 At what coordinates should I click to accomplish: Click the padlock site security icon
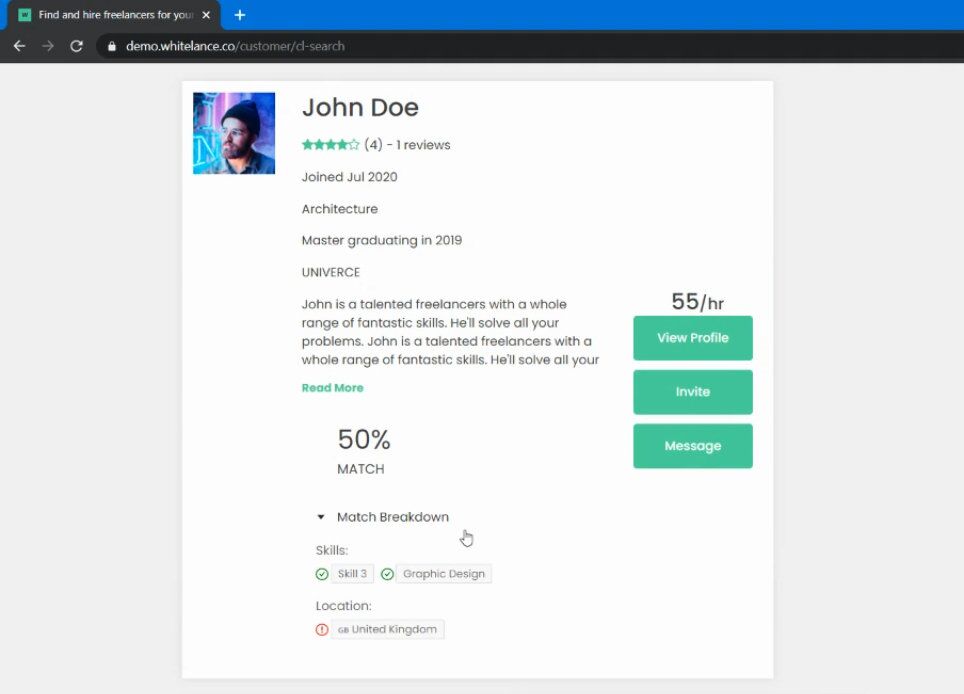[112, 46]
